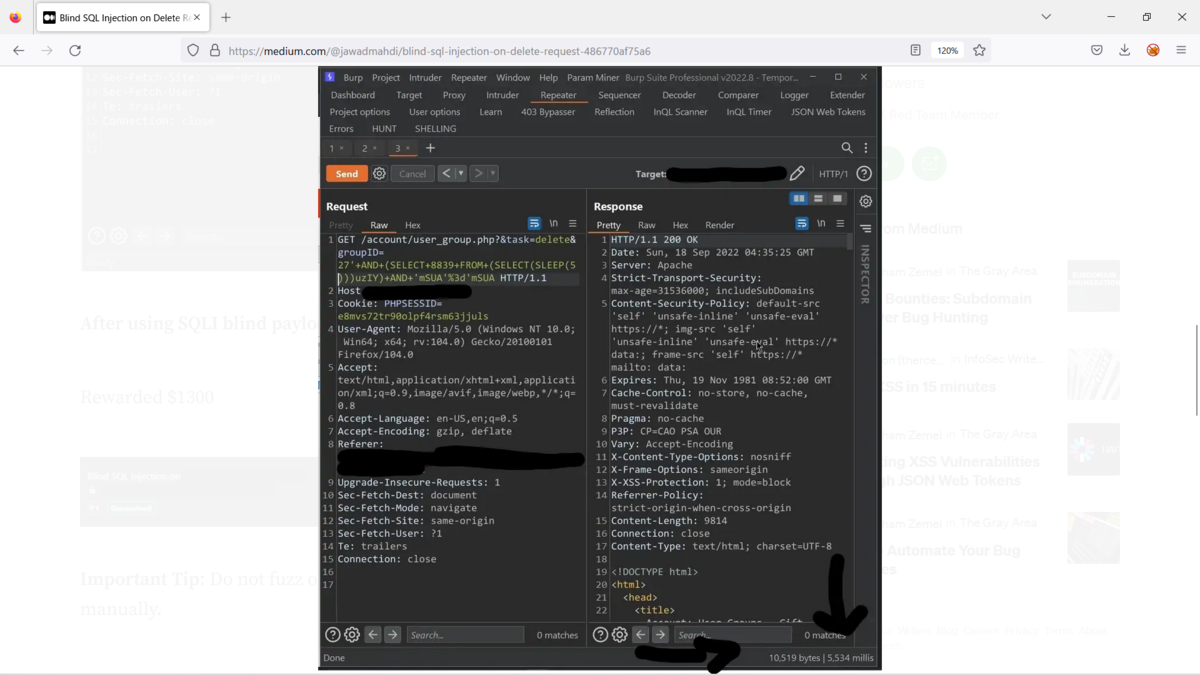
Task: Toggle non-printable \n chars in Response
Action: [x=821, y=224]
